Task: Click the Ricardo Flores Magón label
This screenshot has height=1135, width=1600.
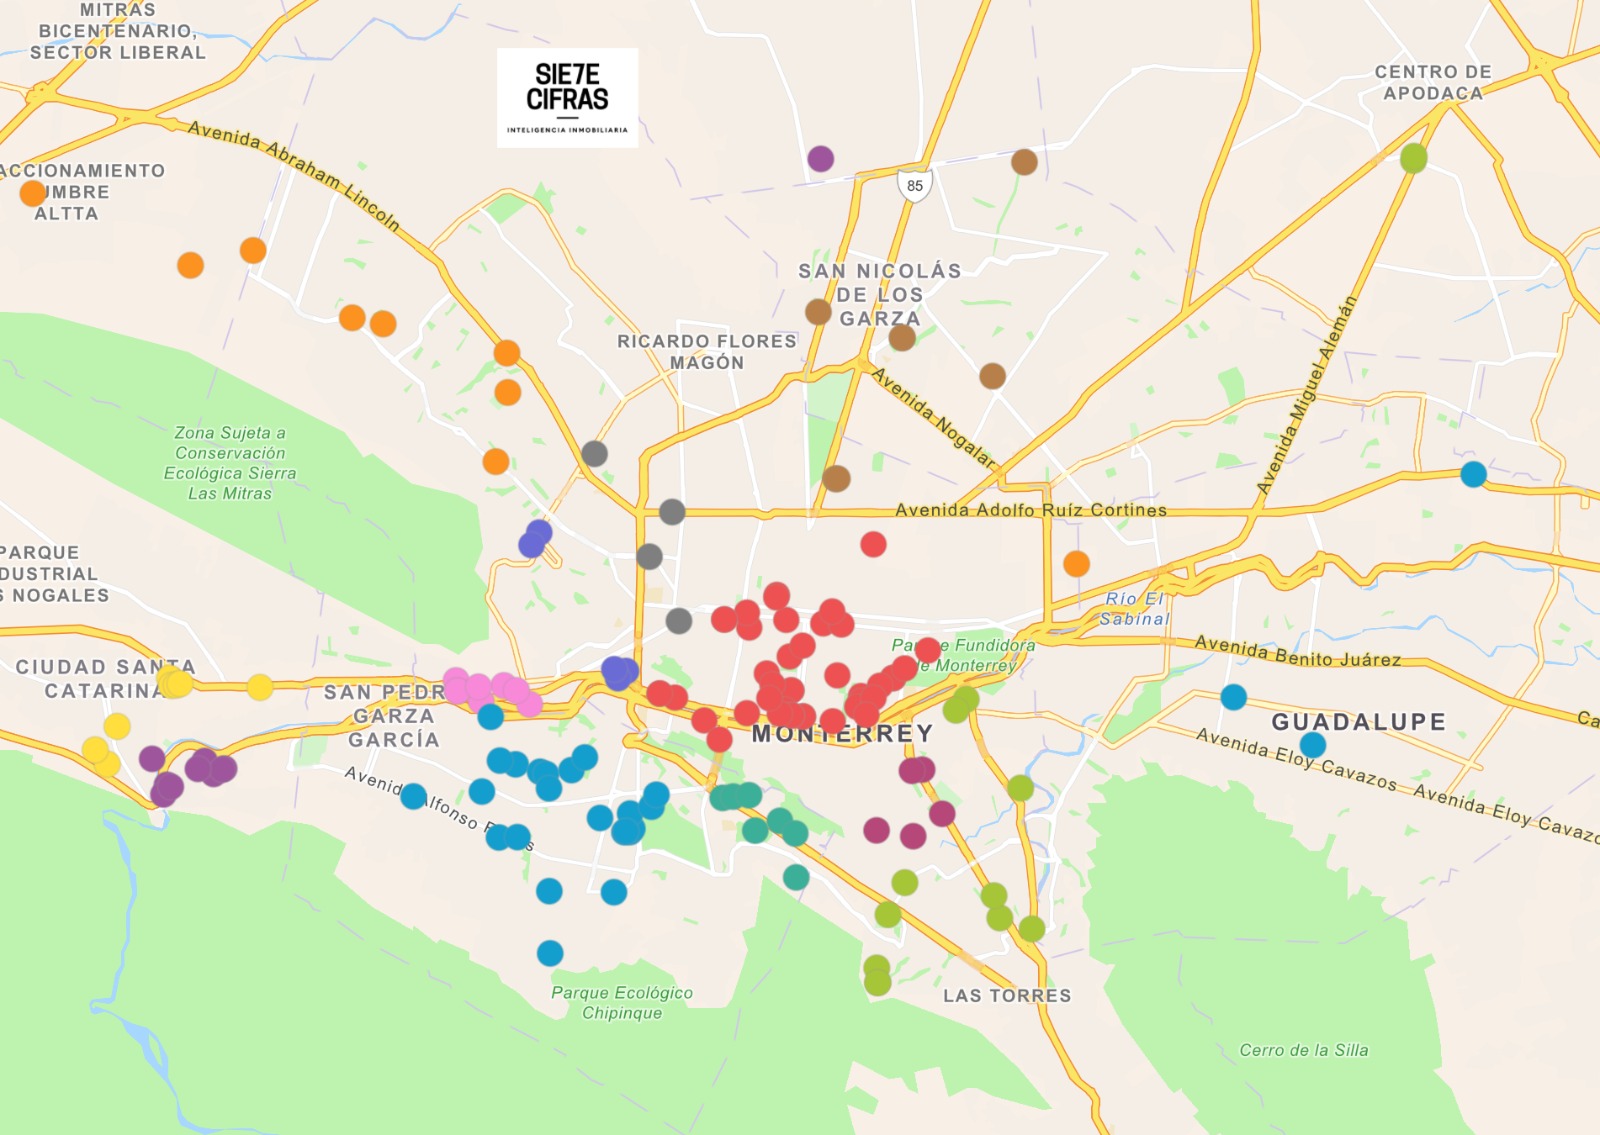Action: [x=707, y=352]
